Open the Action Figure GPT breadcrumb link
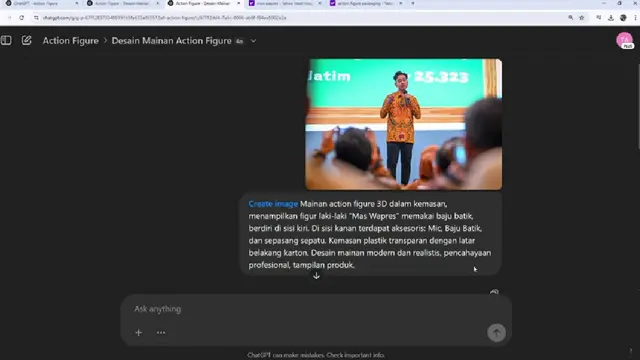Screen dimensions: 640x360 (x=71, y=41)
